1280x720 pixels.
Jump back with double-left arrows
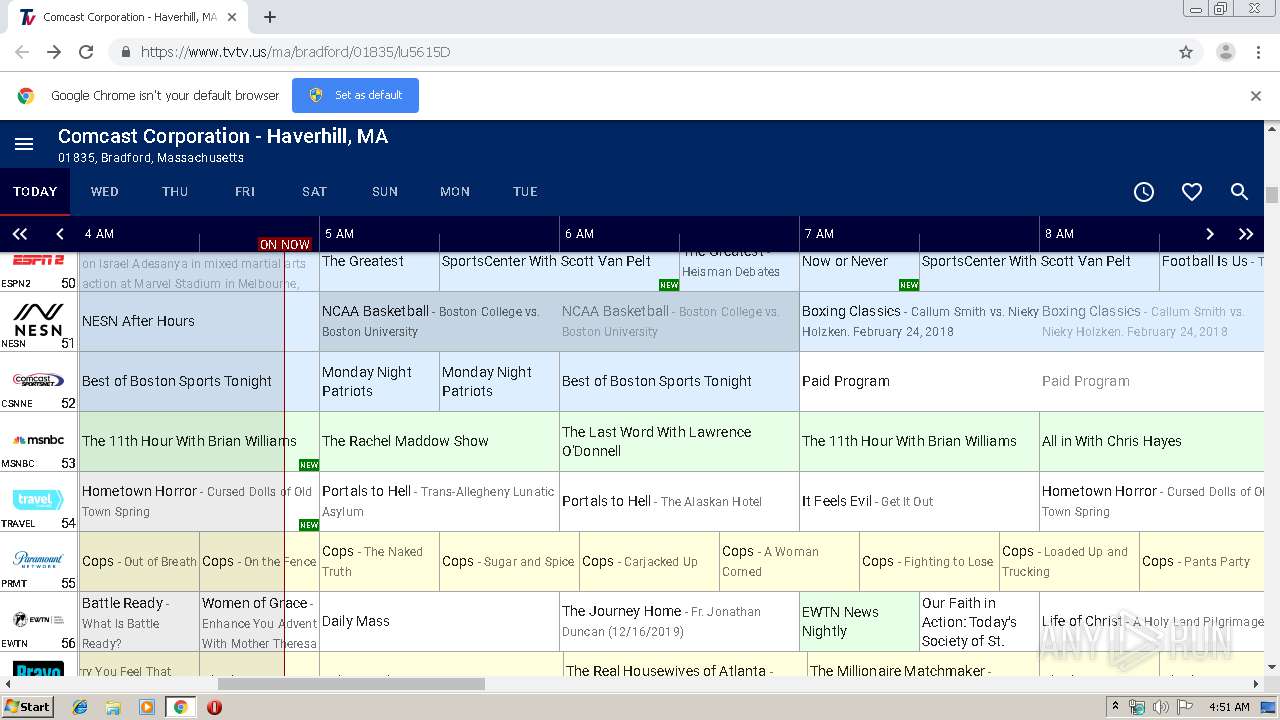pos(20,234)
